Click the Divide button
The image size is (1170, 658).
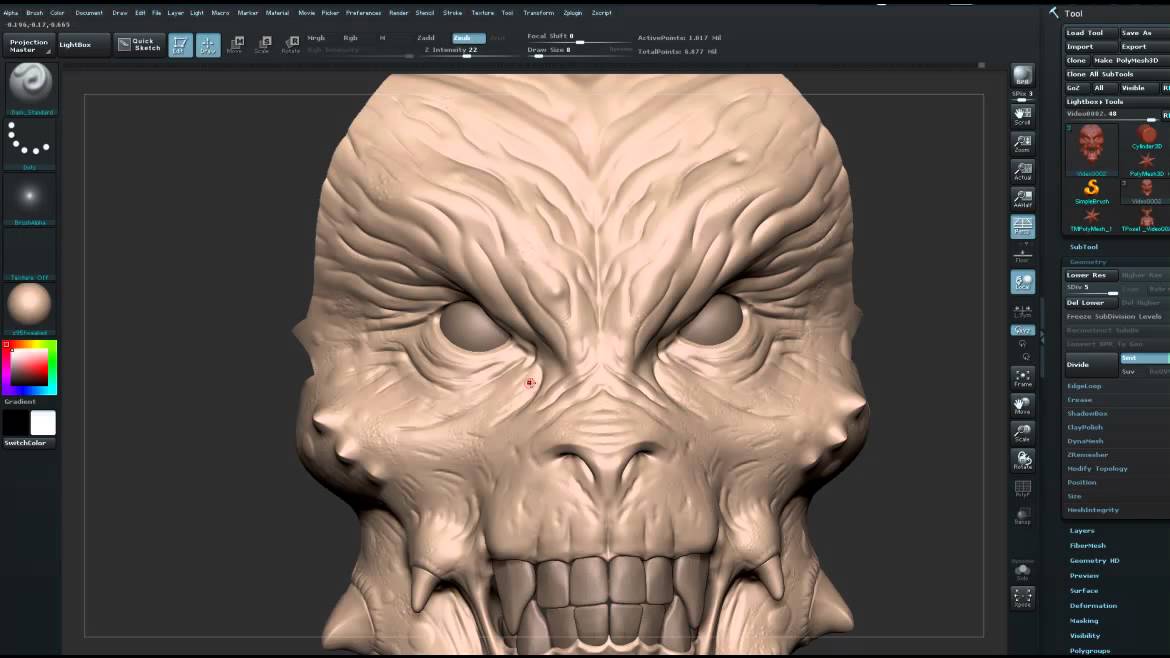tap(1090, 365)
